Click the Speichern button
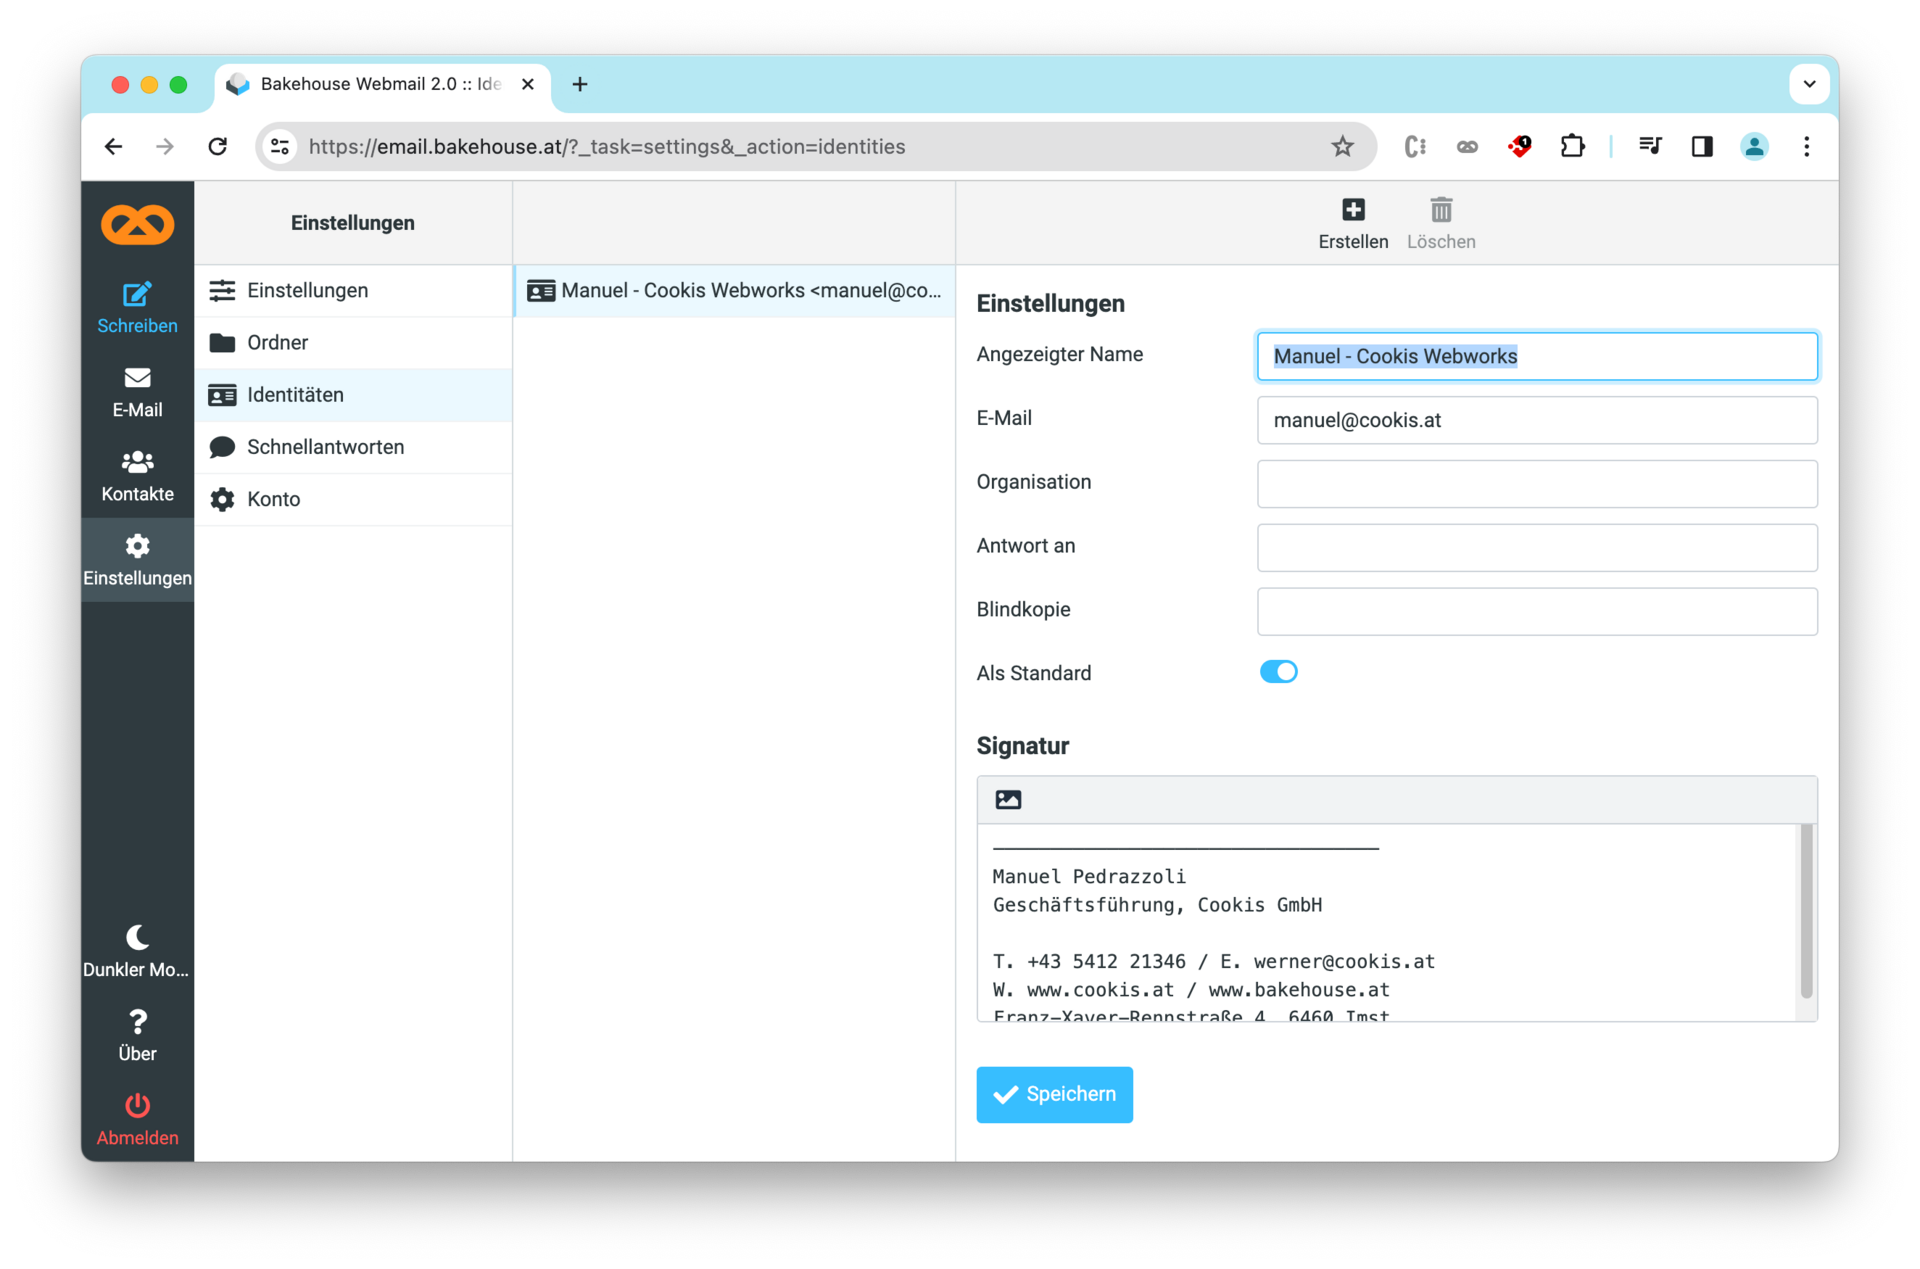The width and height of the screenshot is (1920, 1269). [x=1054, y=1094]
